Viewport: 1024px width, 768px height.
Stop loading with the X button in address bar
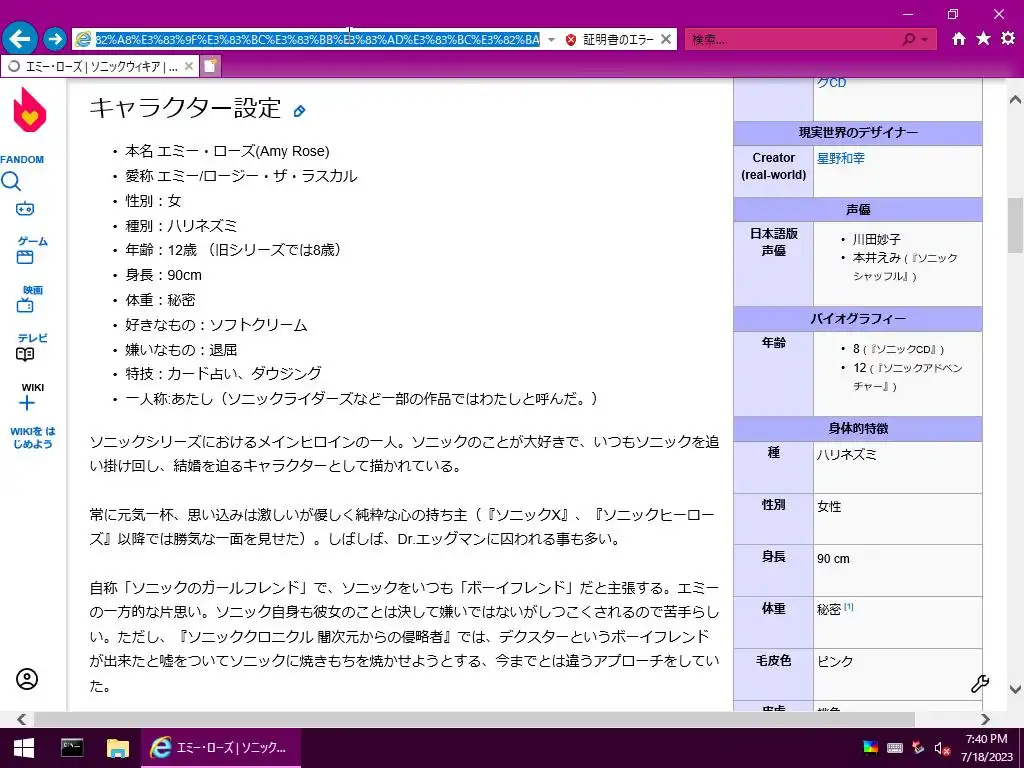[x=665, y=40]
